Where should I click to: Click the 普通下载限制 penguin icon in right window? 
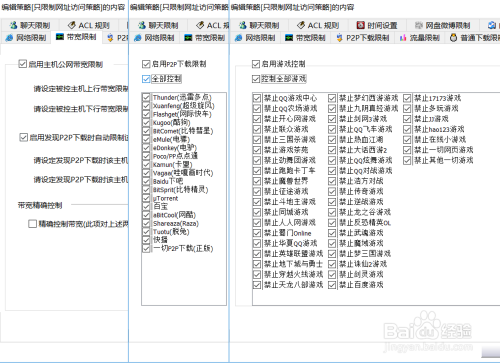(x=453, y=38)
